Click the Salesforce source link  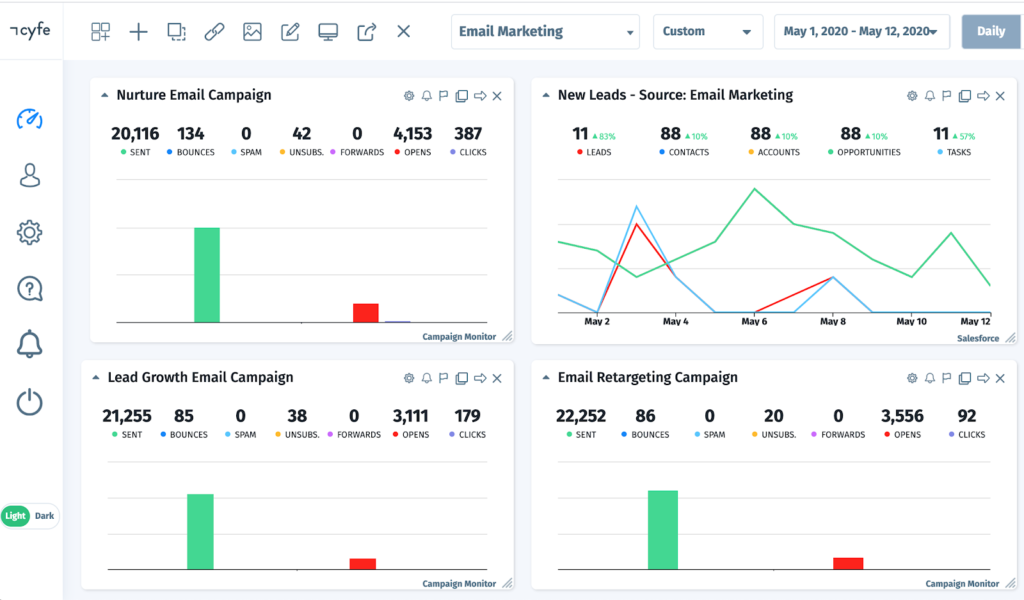(978, 338)
